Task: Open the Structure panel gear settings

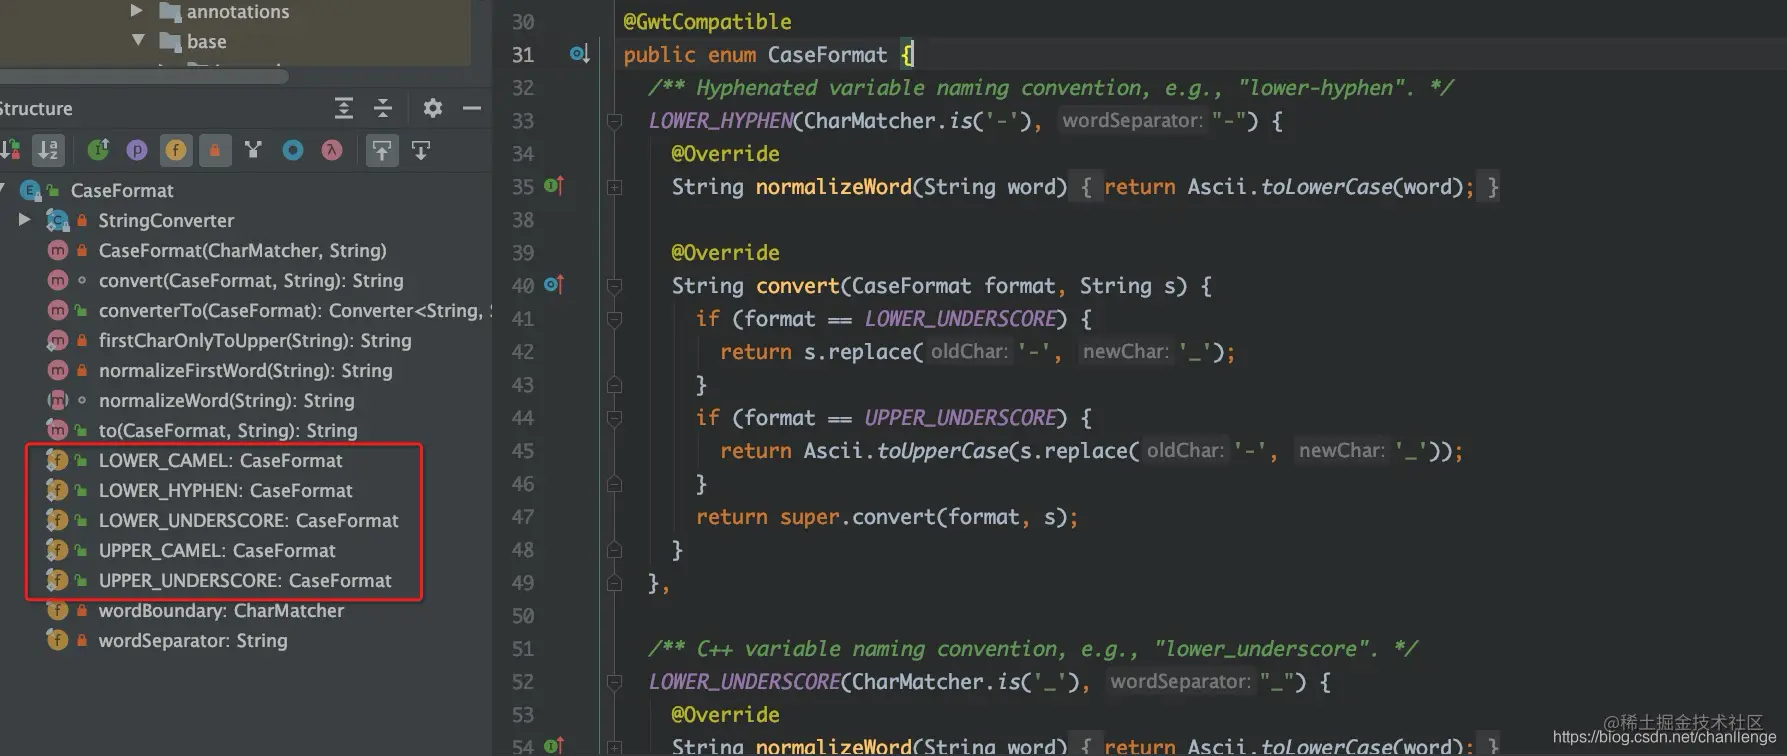Action: click(432, 108)
